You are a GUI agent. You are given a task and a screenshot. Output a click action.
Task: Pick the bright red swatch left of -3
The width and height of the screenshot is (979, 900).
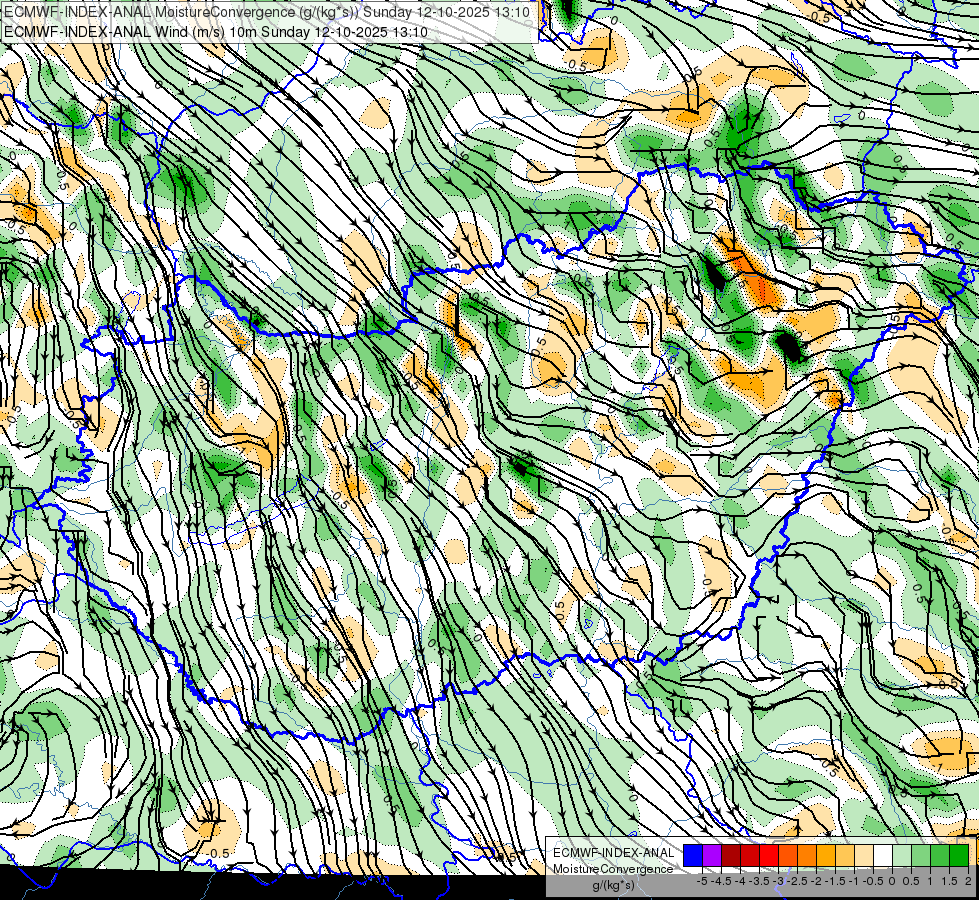point(769,856)
